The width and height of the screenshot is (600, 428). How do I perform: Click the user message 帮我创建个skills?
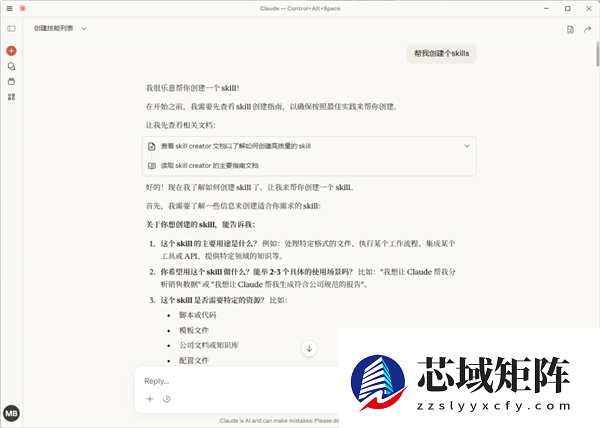pos(442,54)
